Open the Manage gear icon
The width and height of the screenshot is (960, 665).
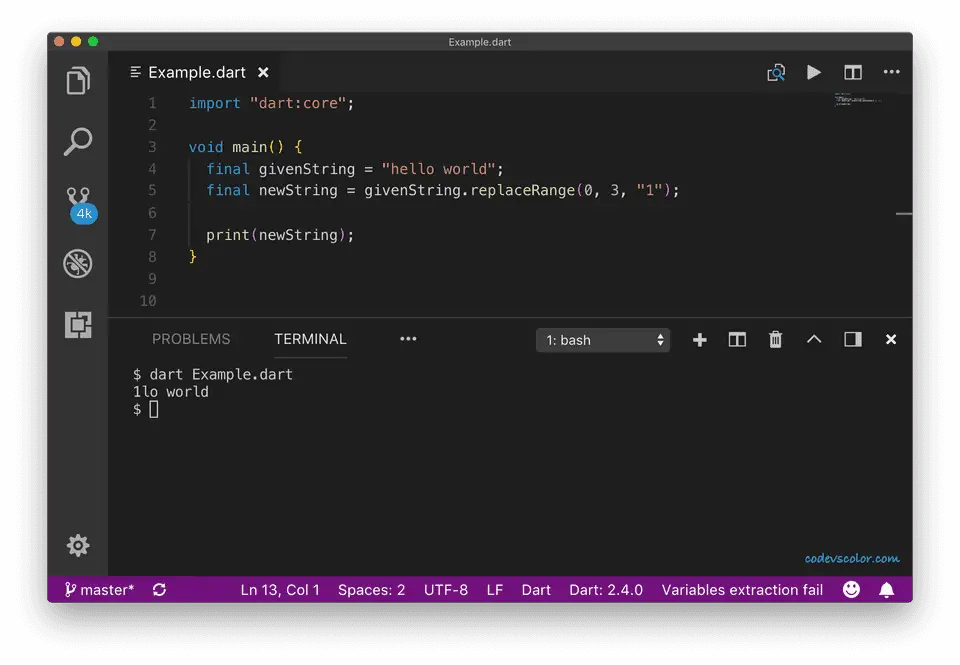[78, 545]
